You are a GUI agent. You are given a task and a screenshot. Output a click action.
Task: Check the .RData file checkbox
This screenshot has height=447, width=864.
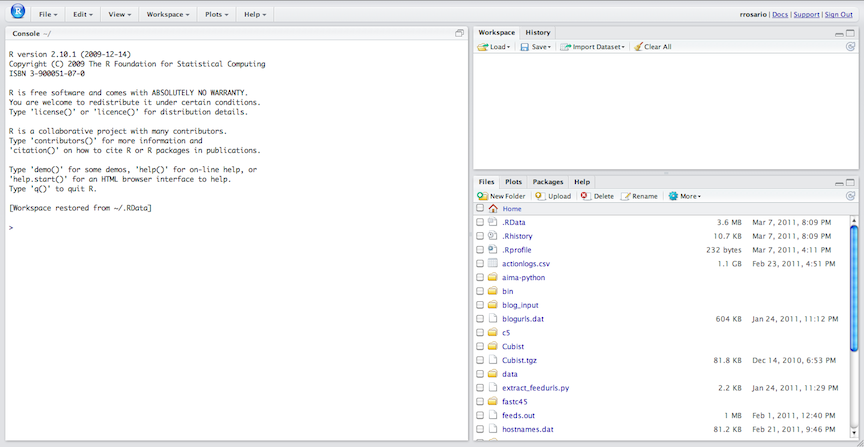click(x=480, y=222)
